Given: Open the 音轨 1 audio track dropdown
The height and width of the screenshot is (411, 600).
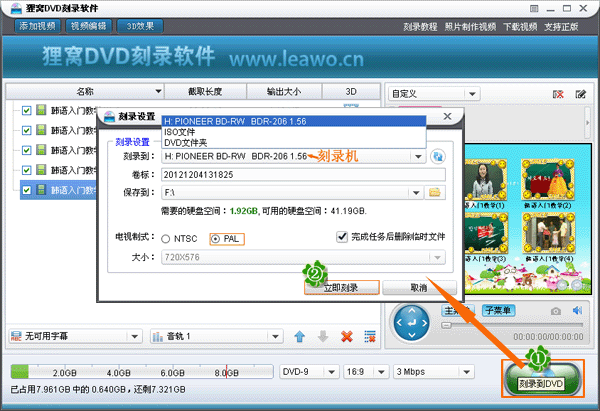Looking at the screenshot, I should tap(275, 336).
